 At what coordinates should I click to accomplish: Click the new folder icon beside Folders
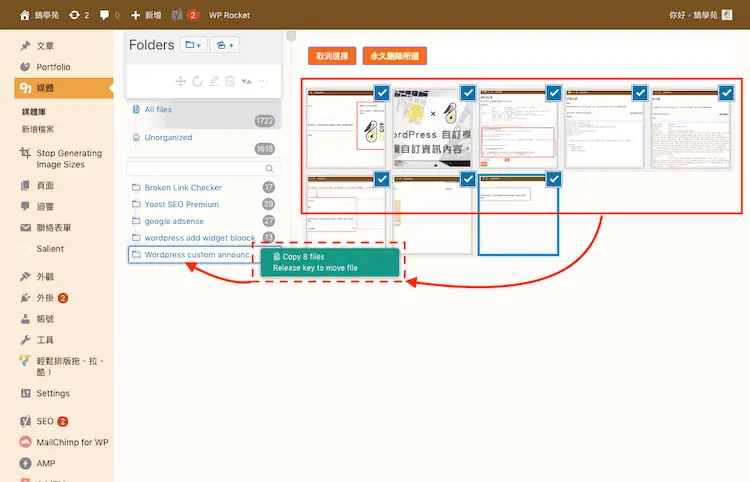[x=193, y=45]
